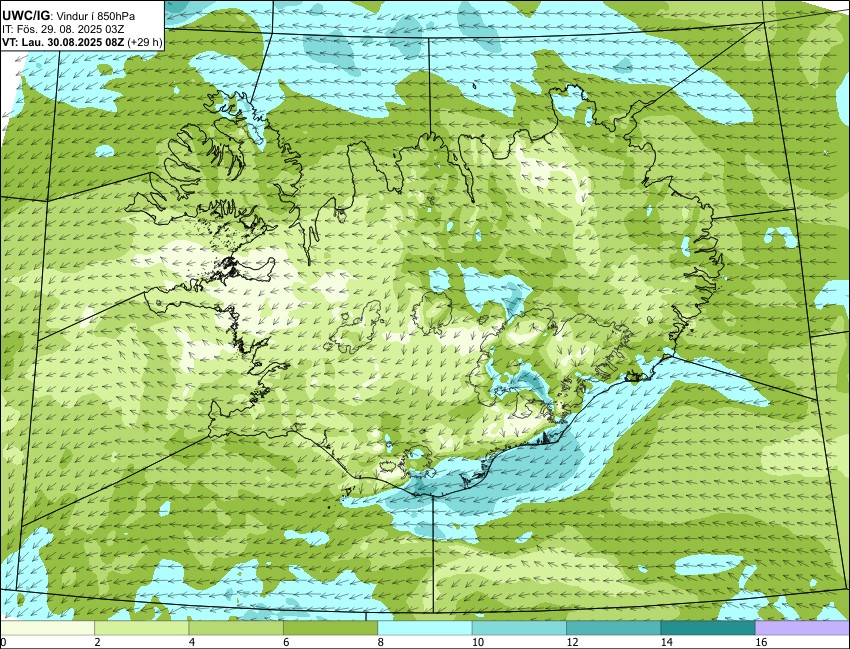Image resolution: width=850 pixels, height=649 pixels.
Task: Click the 4–6 m/s green legend swatch
Action: pyautogui.click(x=236, y=628)
